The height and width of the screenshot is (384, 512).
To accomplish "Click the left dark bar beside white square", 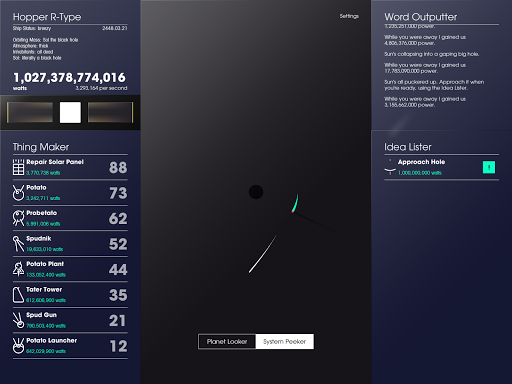I will (x=30, y=112).
